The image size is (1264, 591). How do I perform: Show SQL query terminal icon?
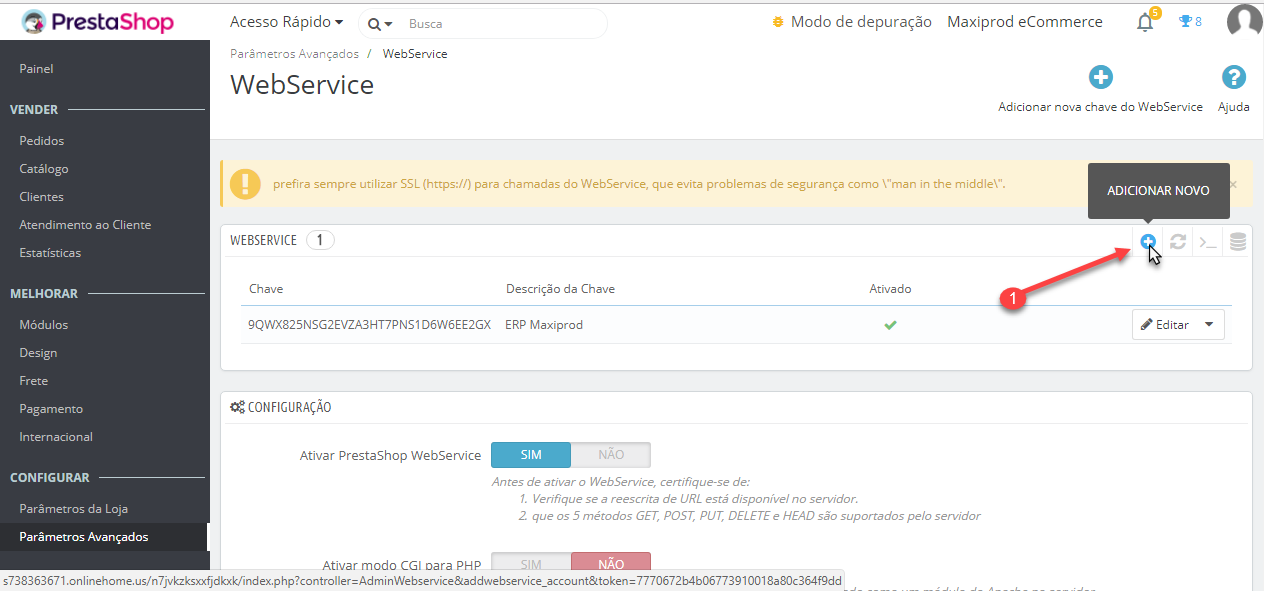click(x=1208, y=241)
